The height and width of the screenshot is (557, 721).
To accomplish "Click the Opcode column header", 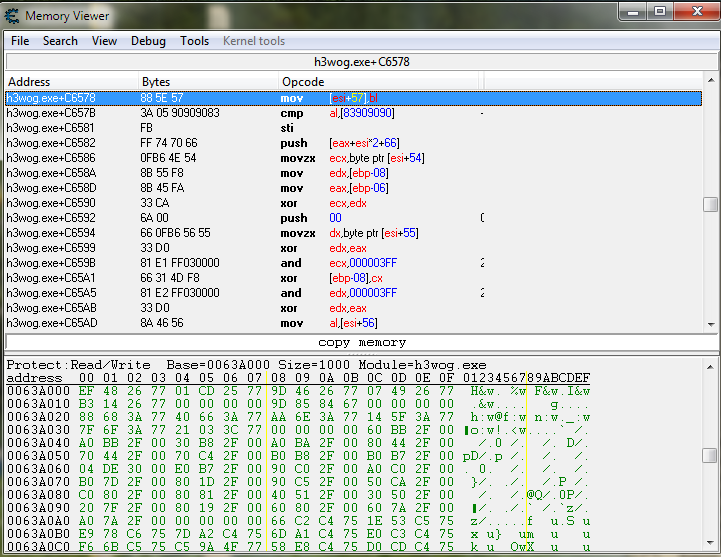I will [x=380, y=81].
